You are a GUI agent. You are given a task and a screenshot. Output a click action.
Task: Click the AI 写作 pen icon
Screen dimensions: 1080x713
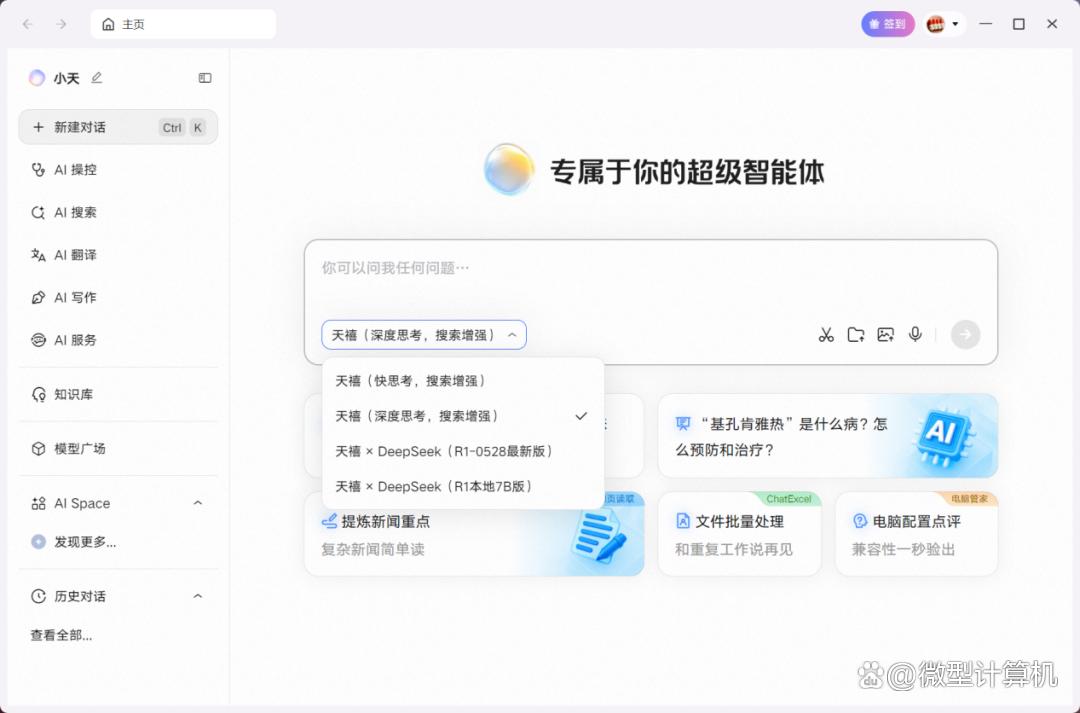point(38,298)
